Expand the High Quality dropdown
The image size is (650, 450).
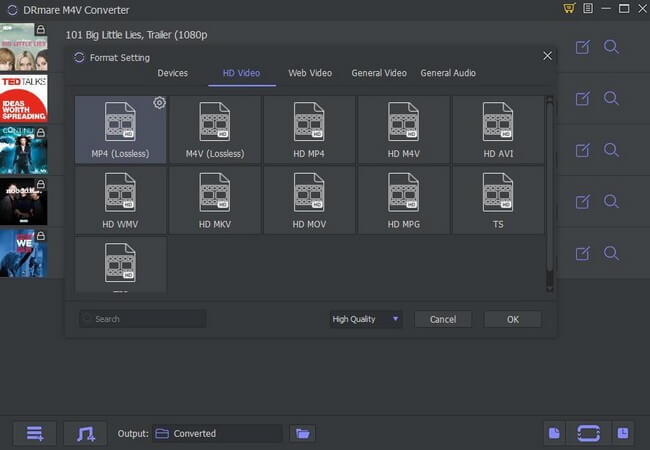click(366, 319)
